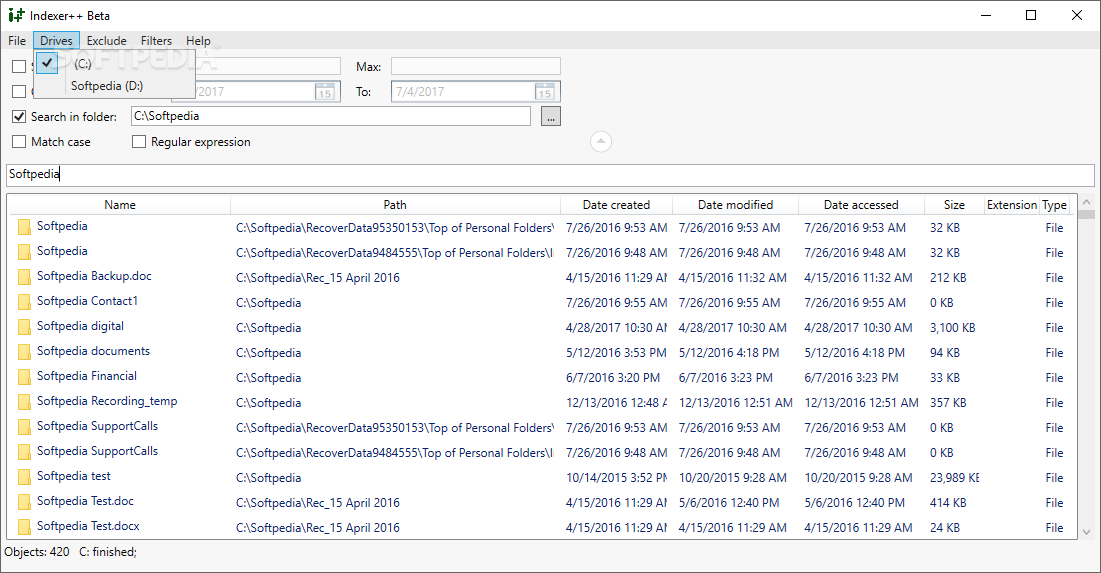Screen dimensions: 1101x573
Task: Select the Softpedia Test.docx row name
Action: pos(88,526)
